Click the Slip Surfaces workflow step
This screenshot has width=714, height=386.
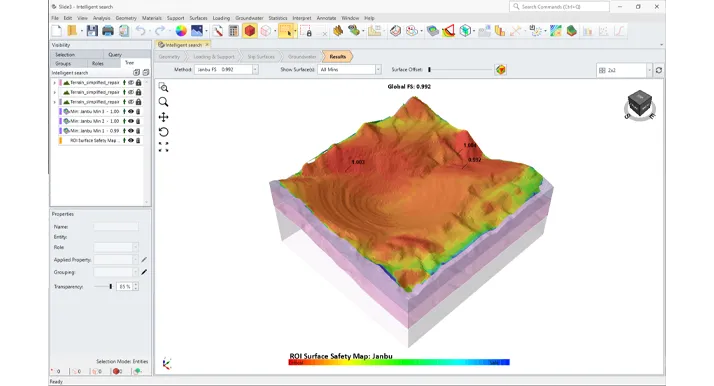[261, 57]
